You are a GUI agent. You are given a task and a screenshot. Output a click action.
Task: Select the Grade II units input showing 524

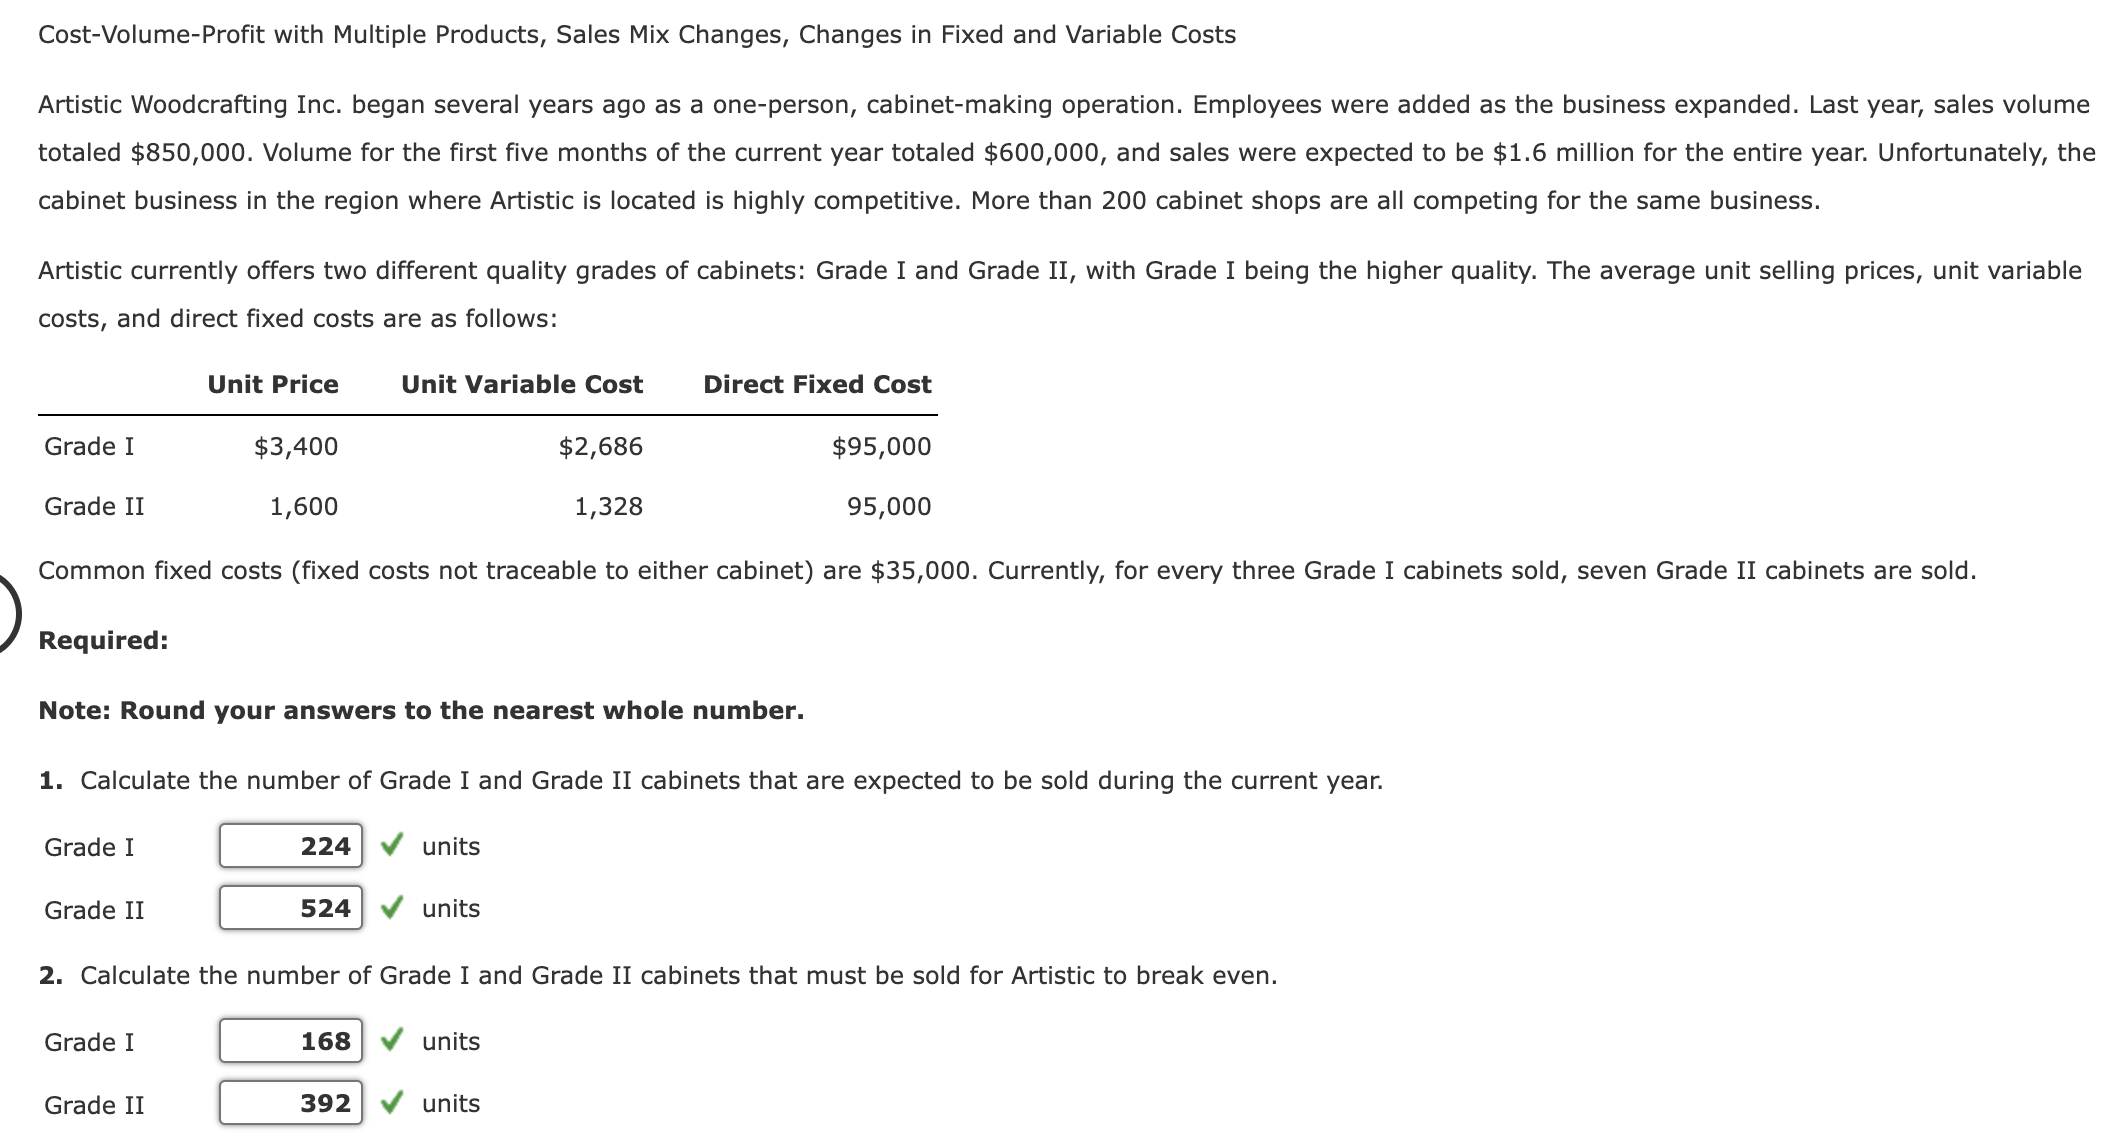point(290,908)
